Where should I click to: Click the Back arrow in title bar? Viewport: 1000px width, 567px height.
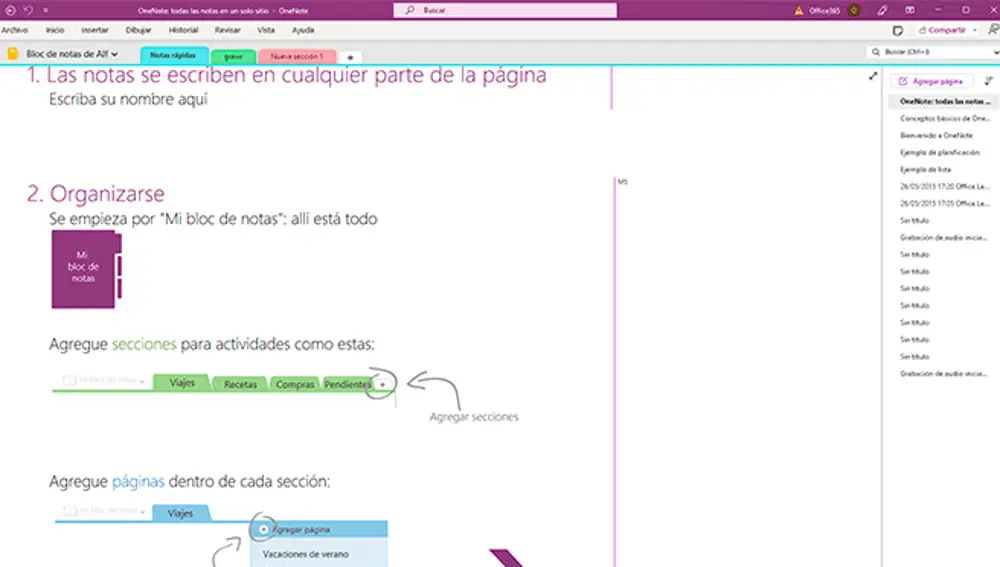(x=10, y=10)
